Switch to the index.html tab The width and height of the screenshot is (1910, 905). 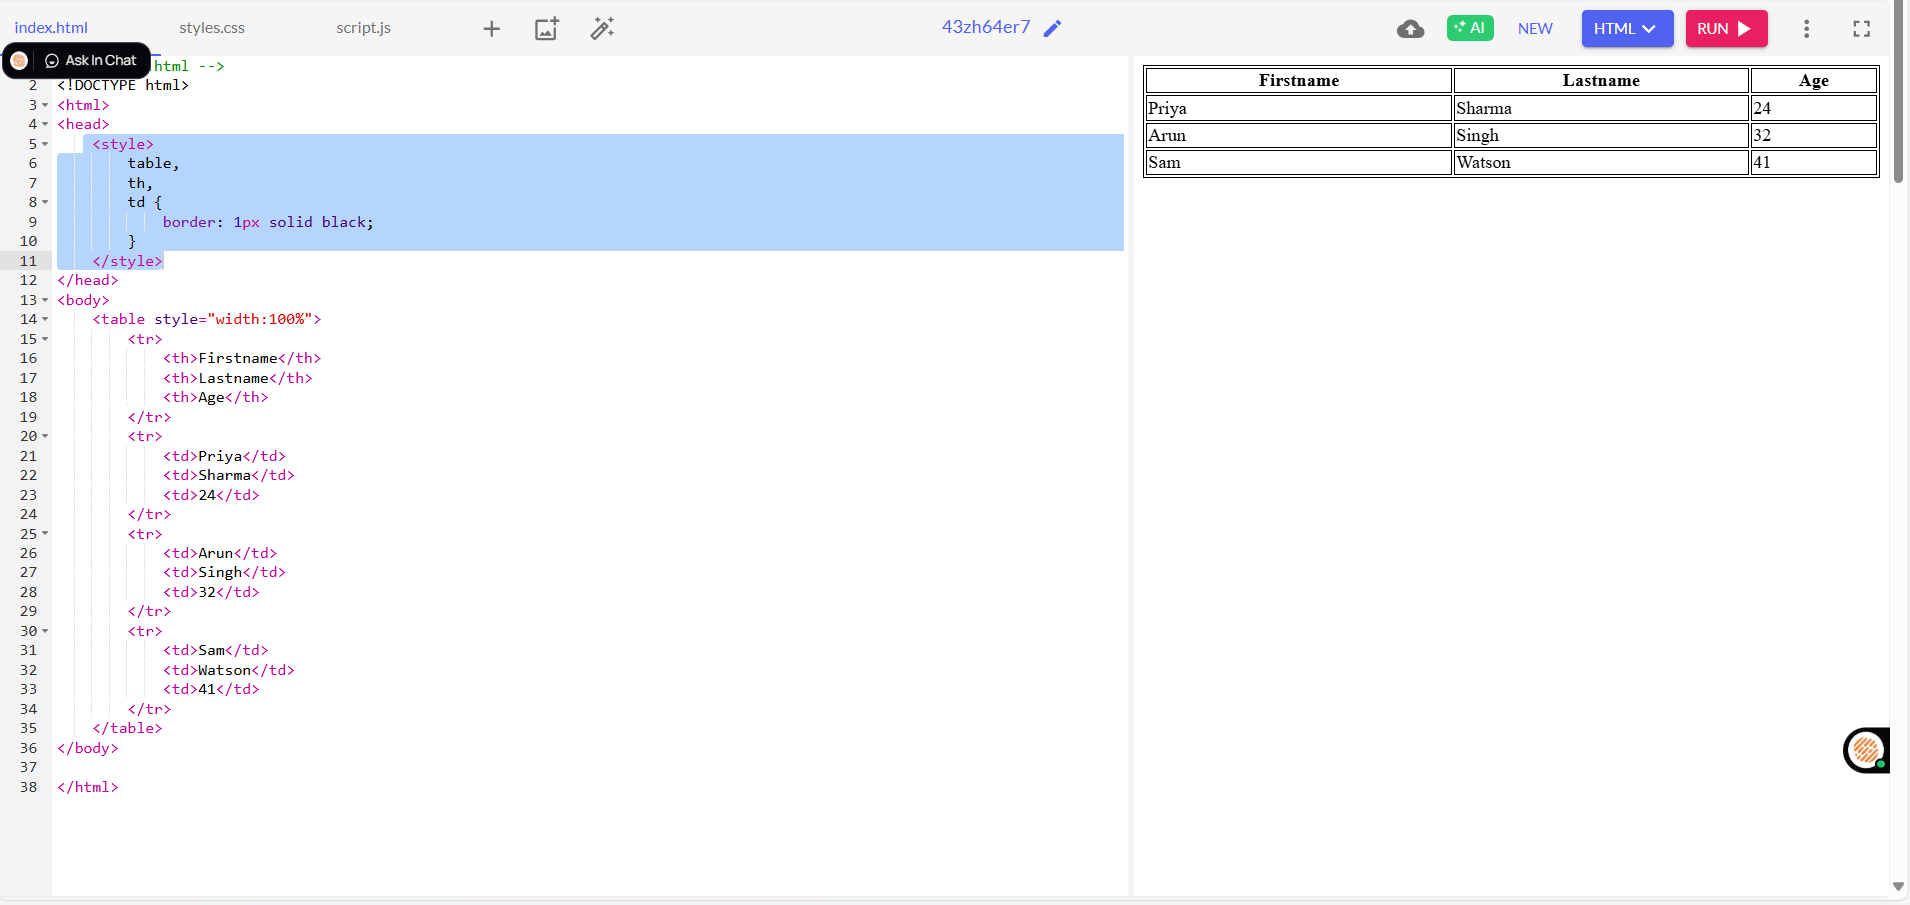(51, 28)
